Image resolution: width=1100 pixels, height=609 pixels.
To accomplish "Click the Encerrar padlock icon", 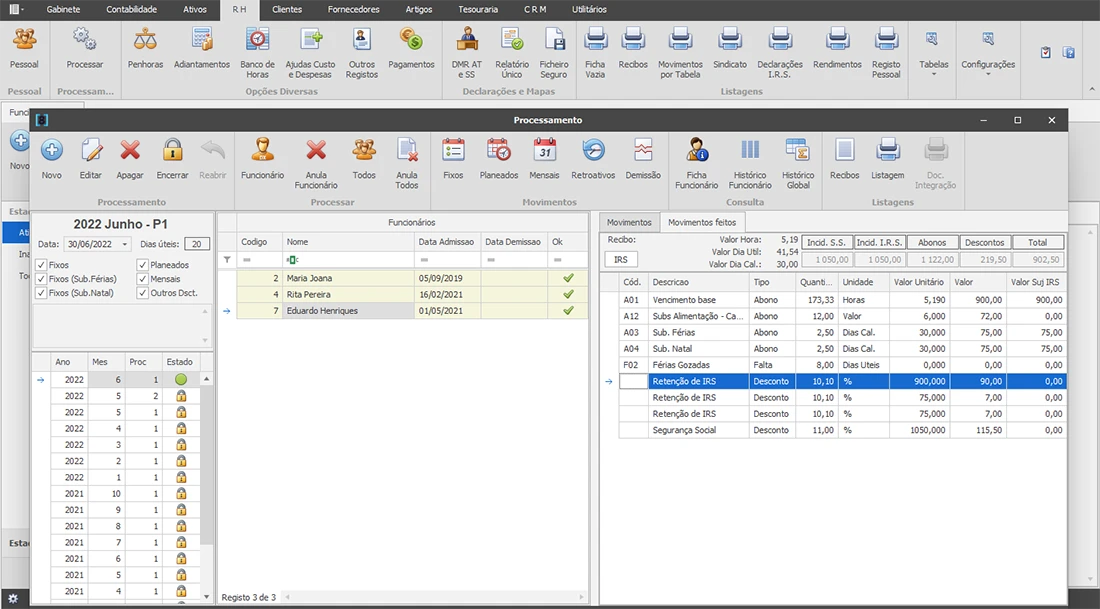I will (172, 151).
